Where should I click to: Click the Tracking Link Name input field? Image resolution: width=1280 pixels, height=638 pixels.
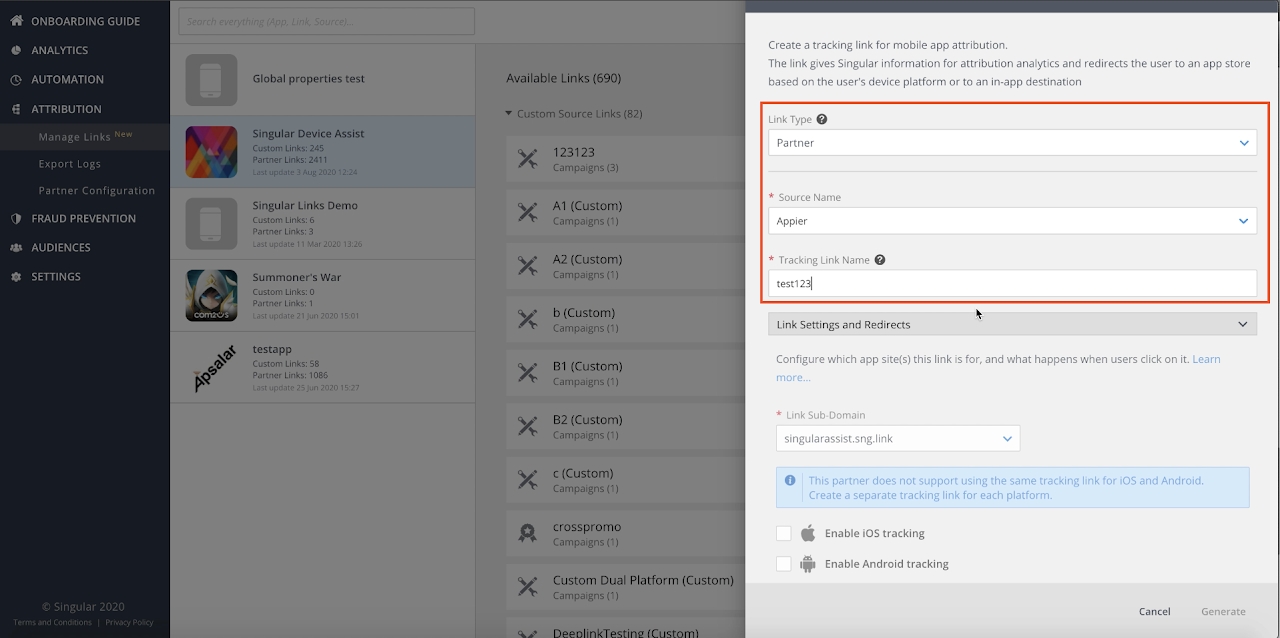1012,284
